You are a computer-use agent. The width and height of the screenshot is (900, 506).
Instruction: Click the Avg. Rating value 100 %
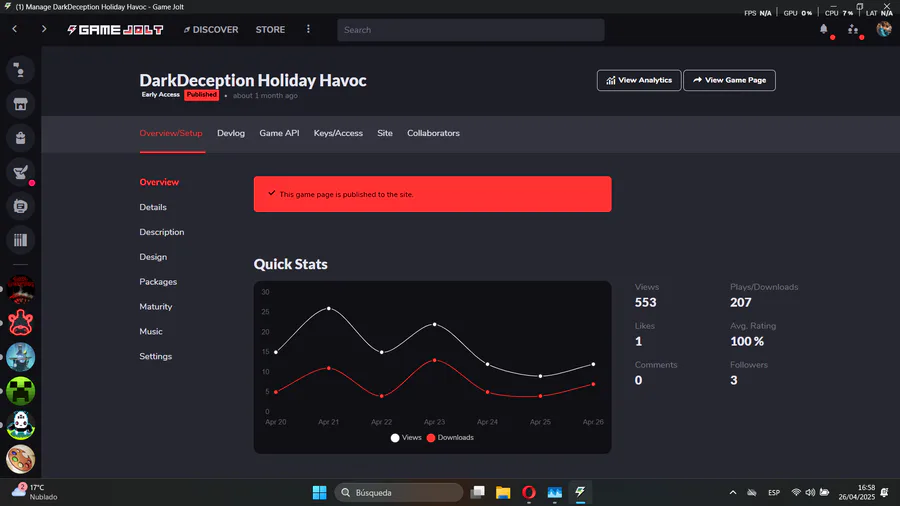coord(747,341)
